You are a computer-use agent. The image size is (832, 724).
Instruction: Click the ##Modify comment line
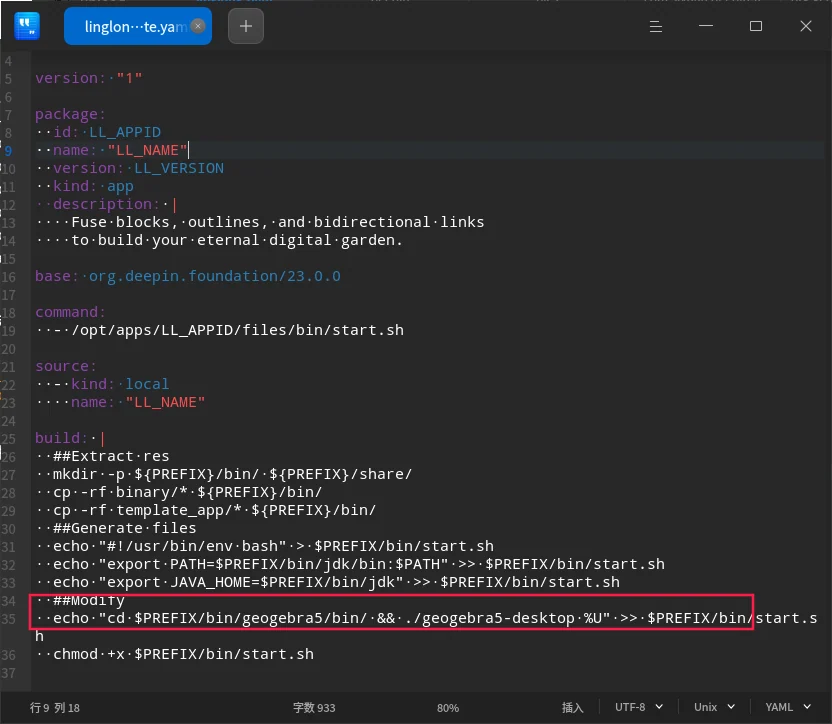tap(80, 601)
